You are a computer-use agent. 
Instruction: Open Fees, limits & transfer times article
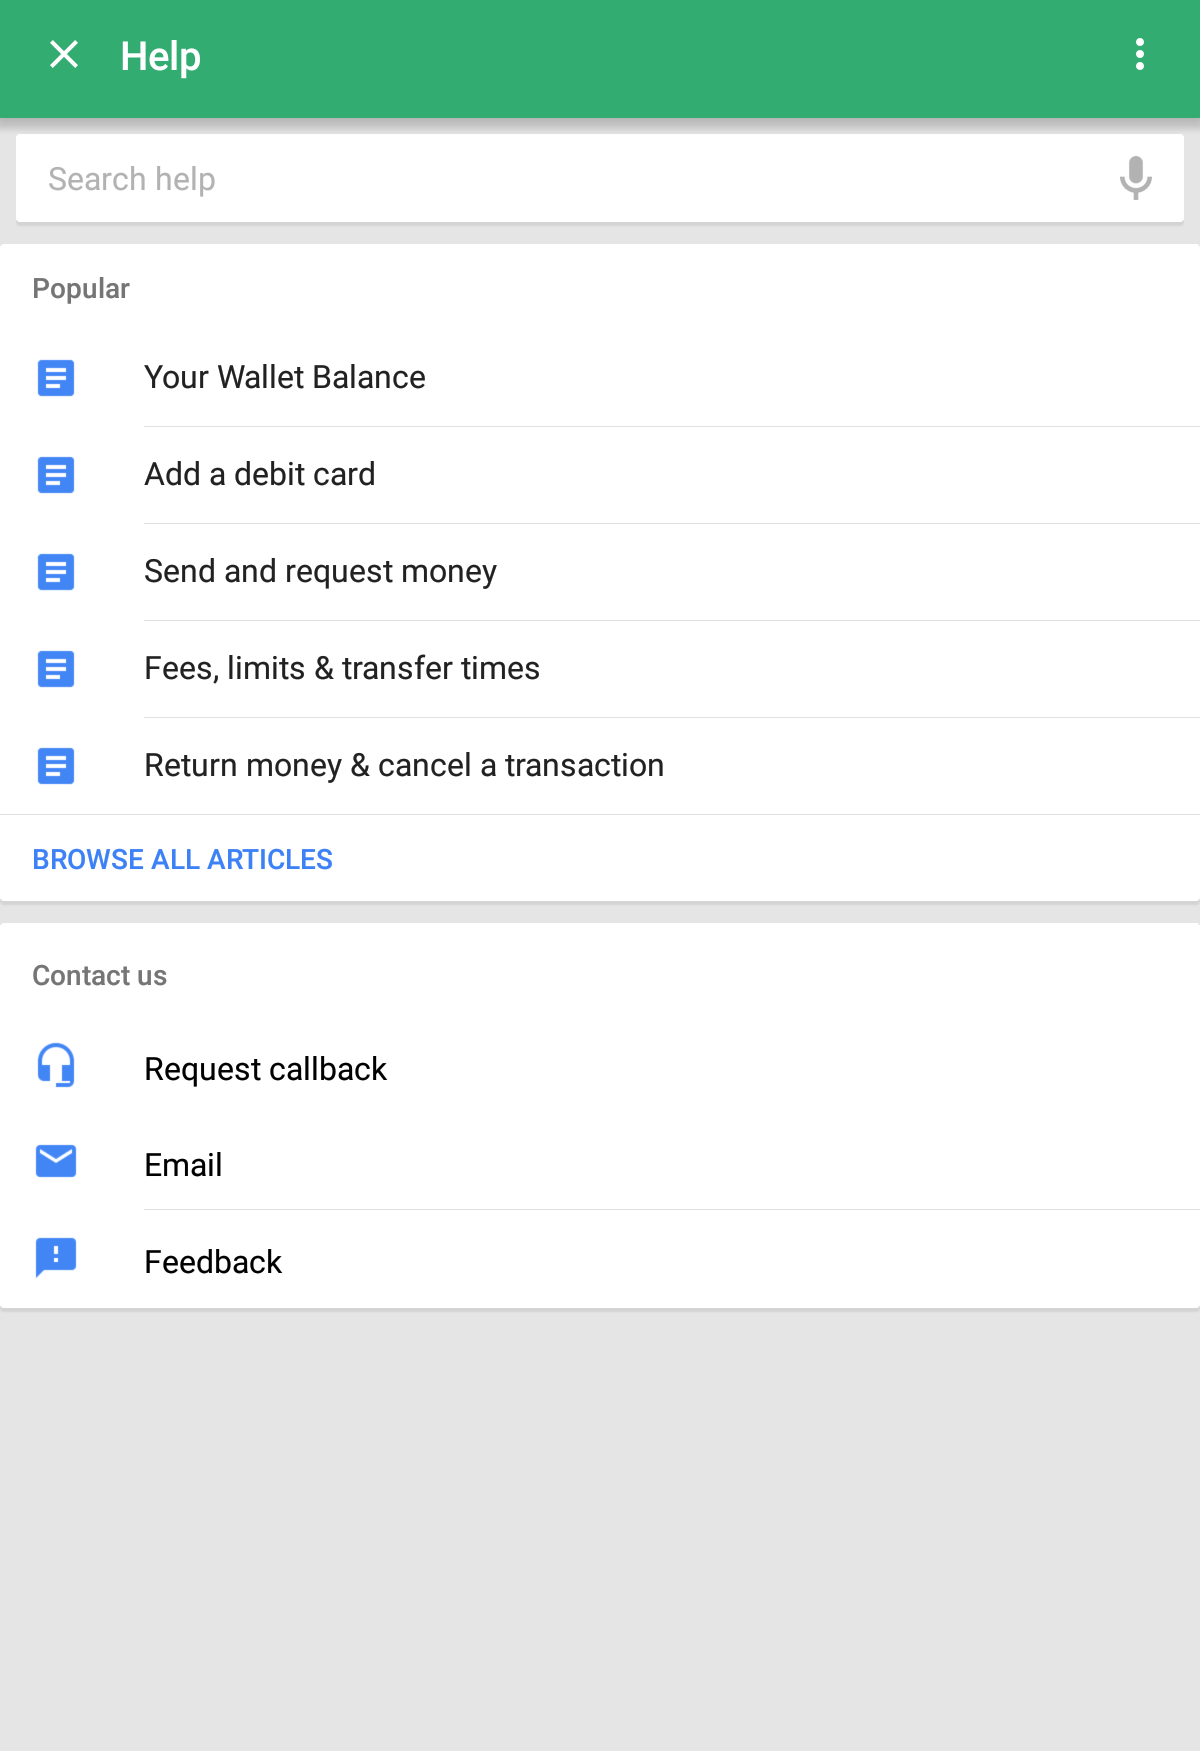tap(600, 669)
